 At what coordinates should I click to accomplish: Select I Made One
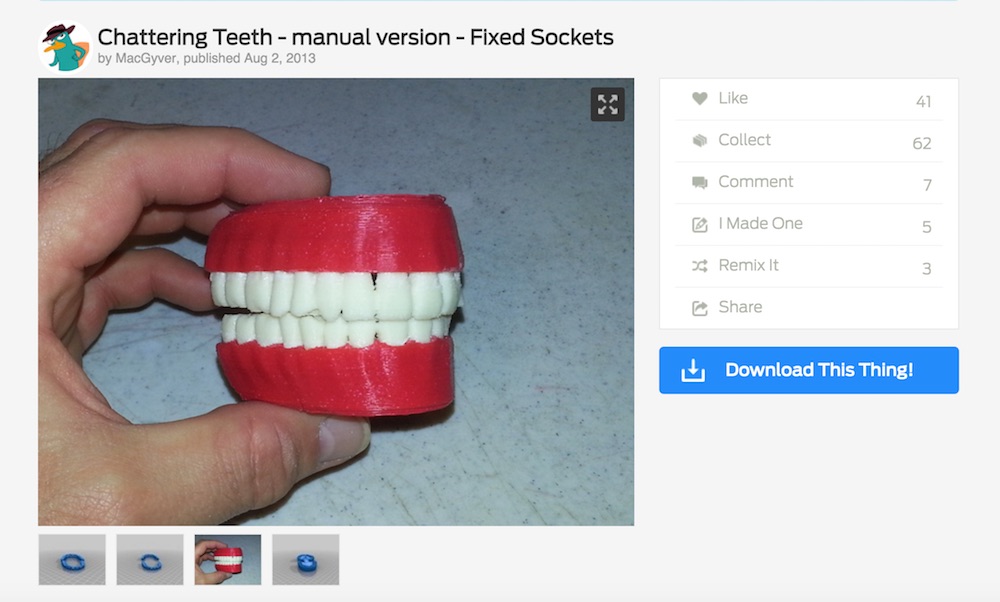click(x=809, y=224)
